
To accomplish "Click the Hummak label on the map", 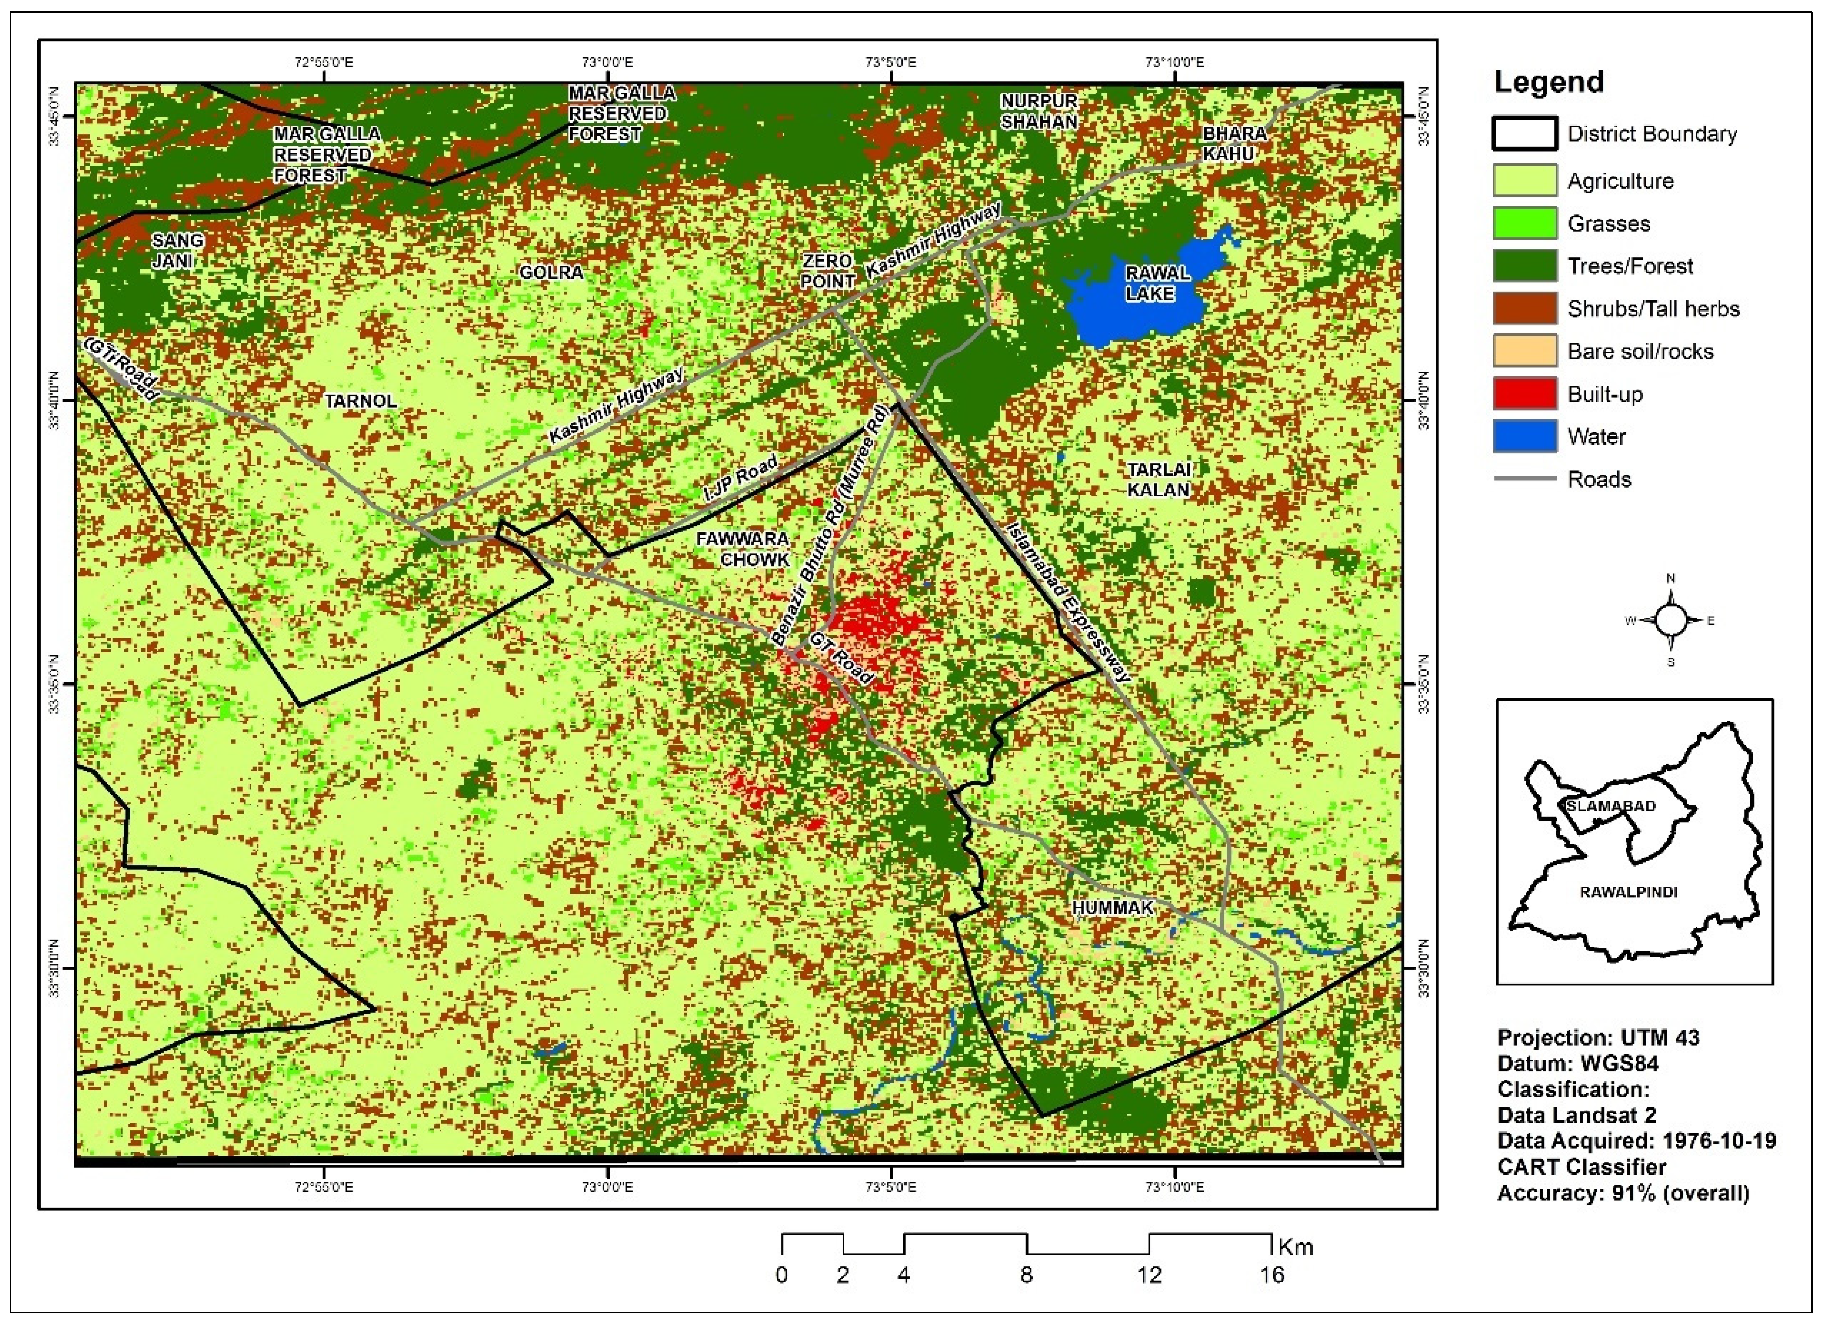I will pyautogui.click(x=1112, y=908).
